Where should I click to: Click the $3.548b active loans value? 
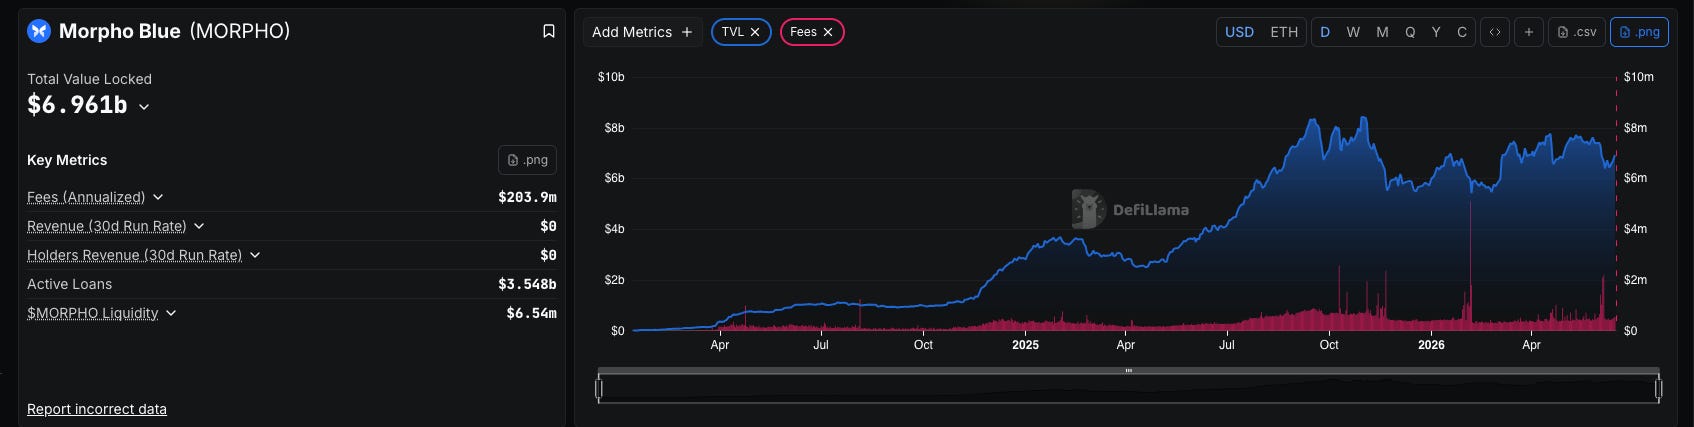pyautogui.click(x=527, y=284)
